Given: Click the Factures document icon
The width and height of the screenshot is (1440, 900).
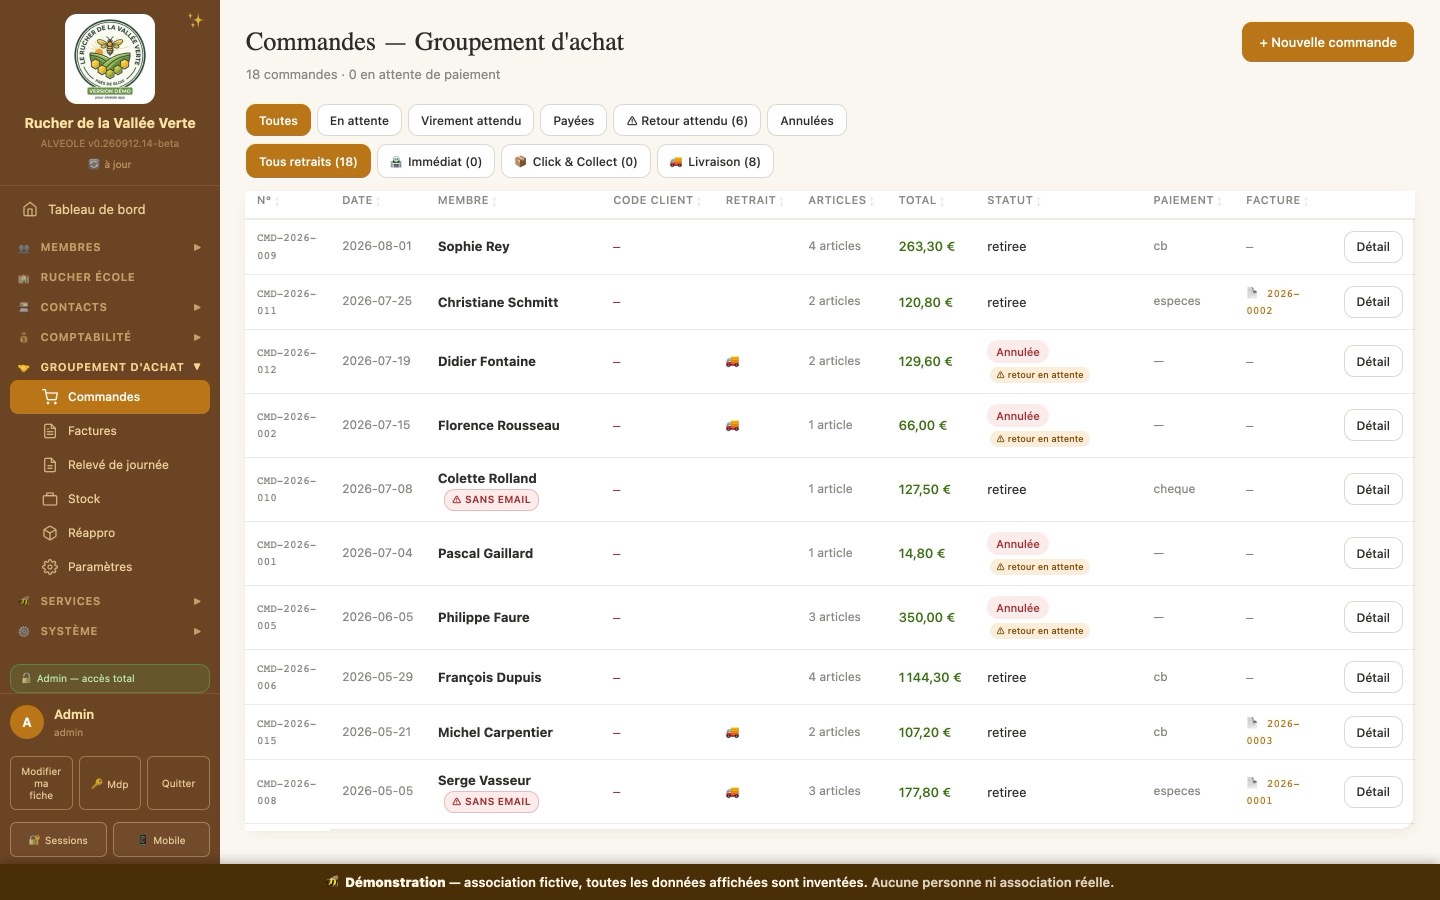Looking at the screenshot, I should click(x=50, y=431).
